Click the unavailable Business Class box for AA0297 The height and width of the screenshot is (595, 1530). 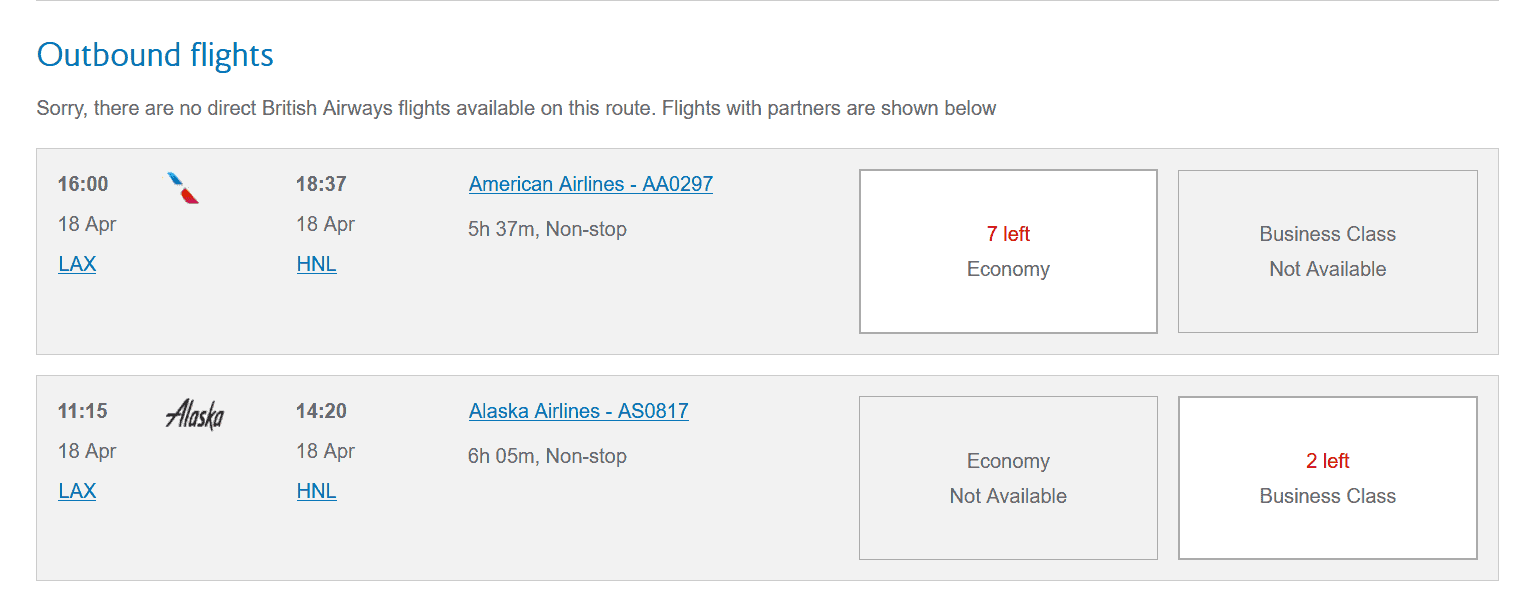click(x=1327, y=251)
